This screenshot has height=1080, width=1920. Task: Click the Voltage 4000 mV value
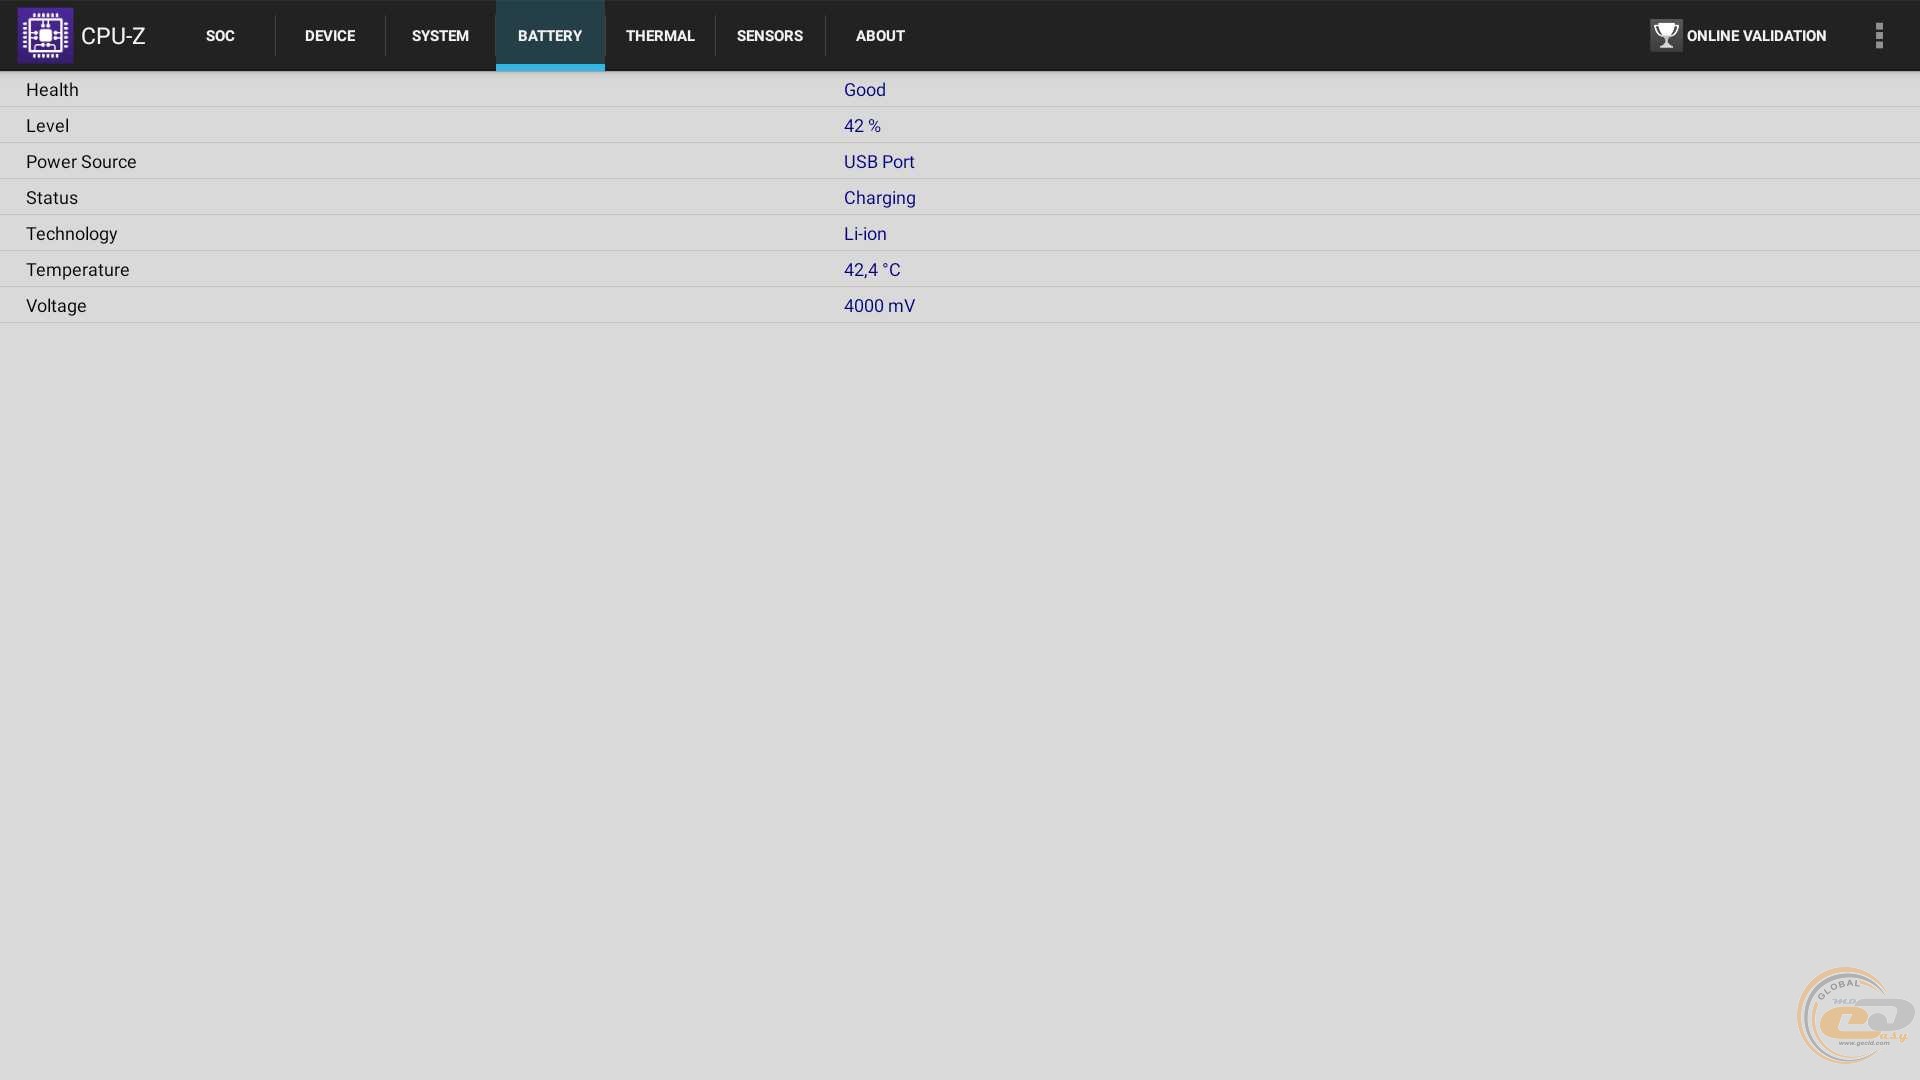(879, 306)
